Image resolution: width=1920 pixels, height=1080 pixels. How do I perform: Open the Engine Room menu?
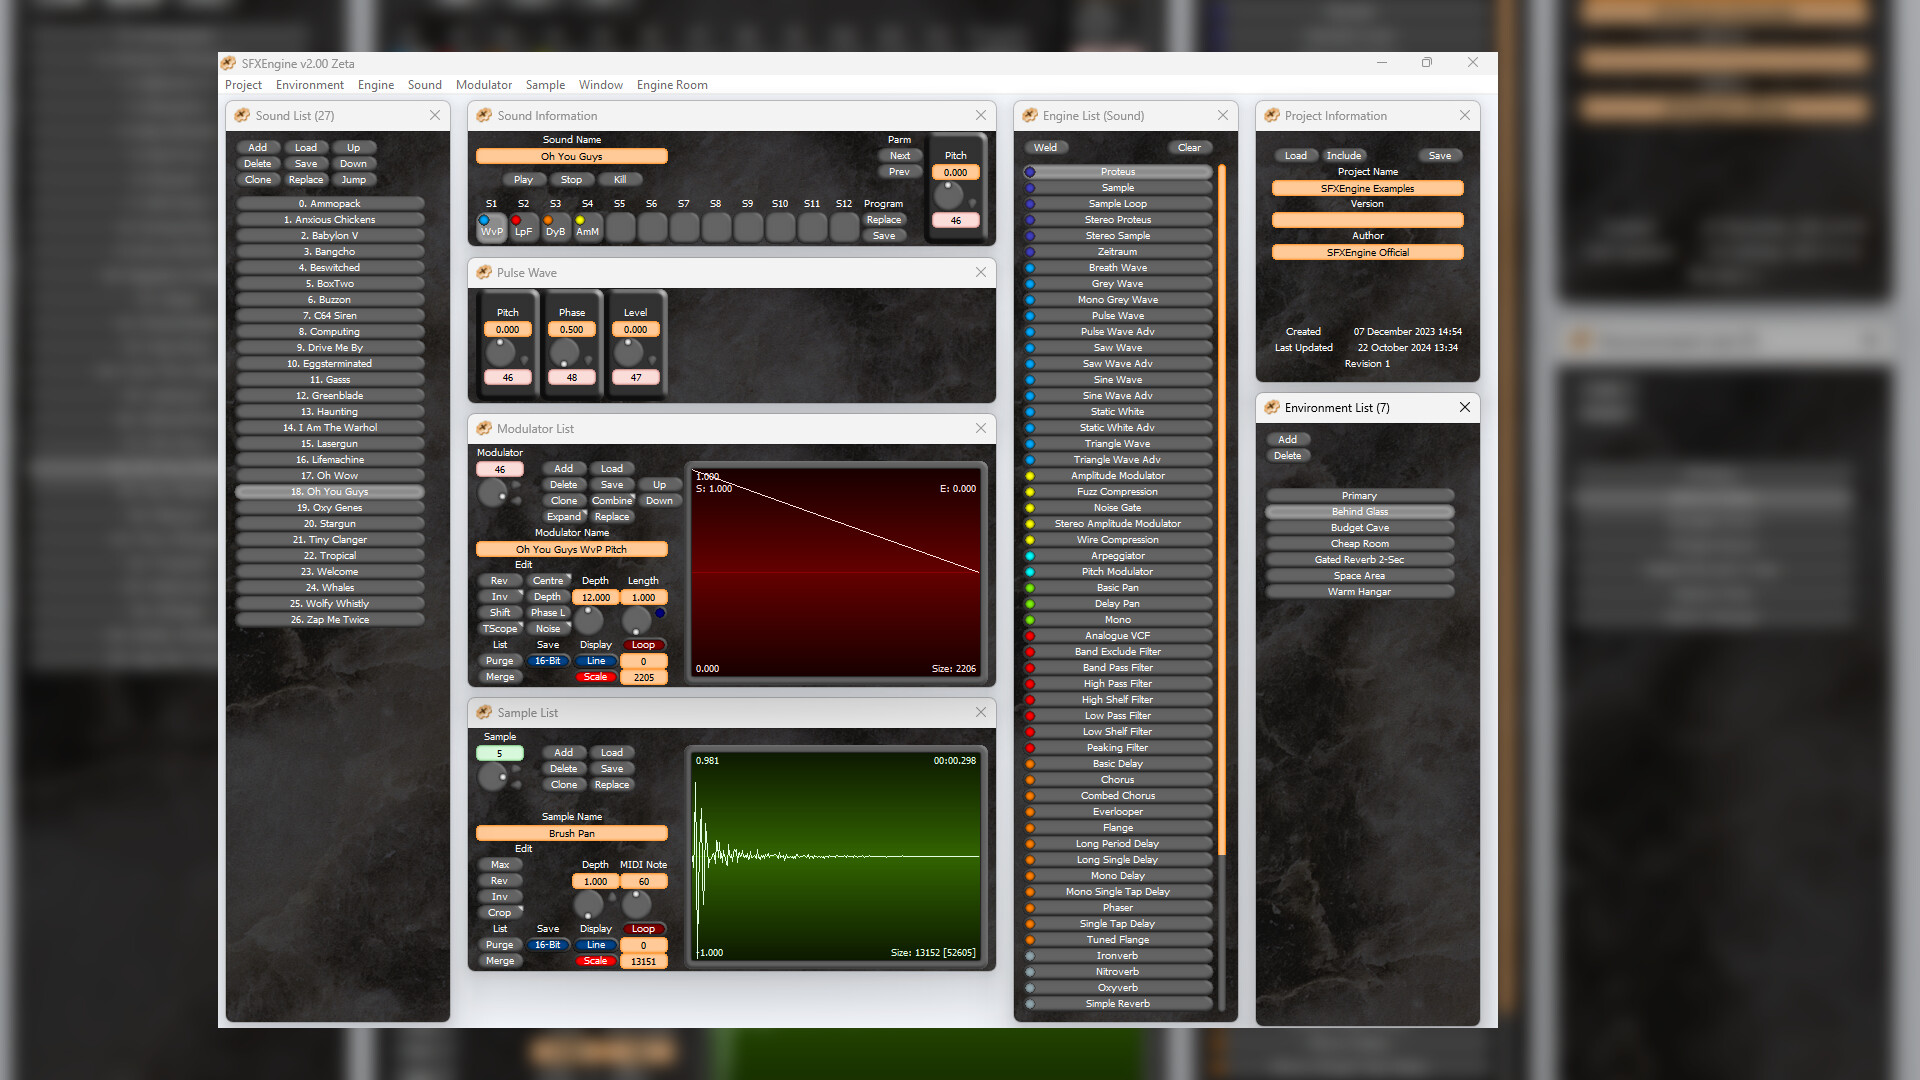672,85
